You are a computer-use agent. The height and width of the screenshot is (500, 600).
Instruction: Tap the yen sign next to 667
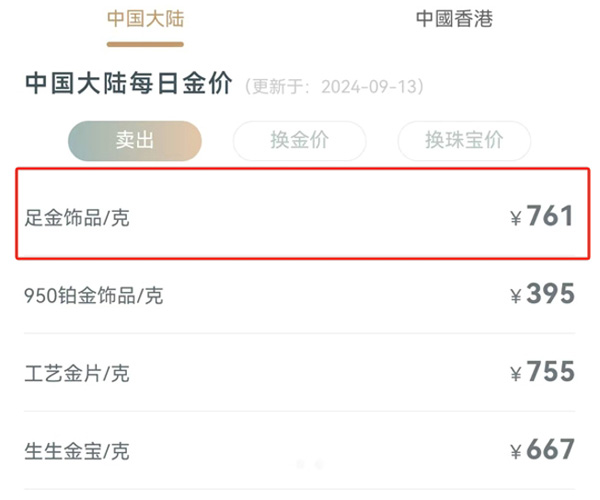(516, 451)
